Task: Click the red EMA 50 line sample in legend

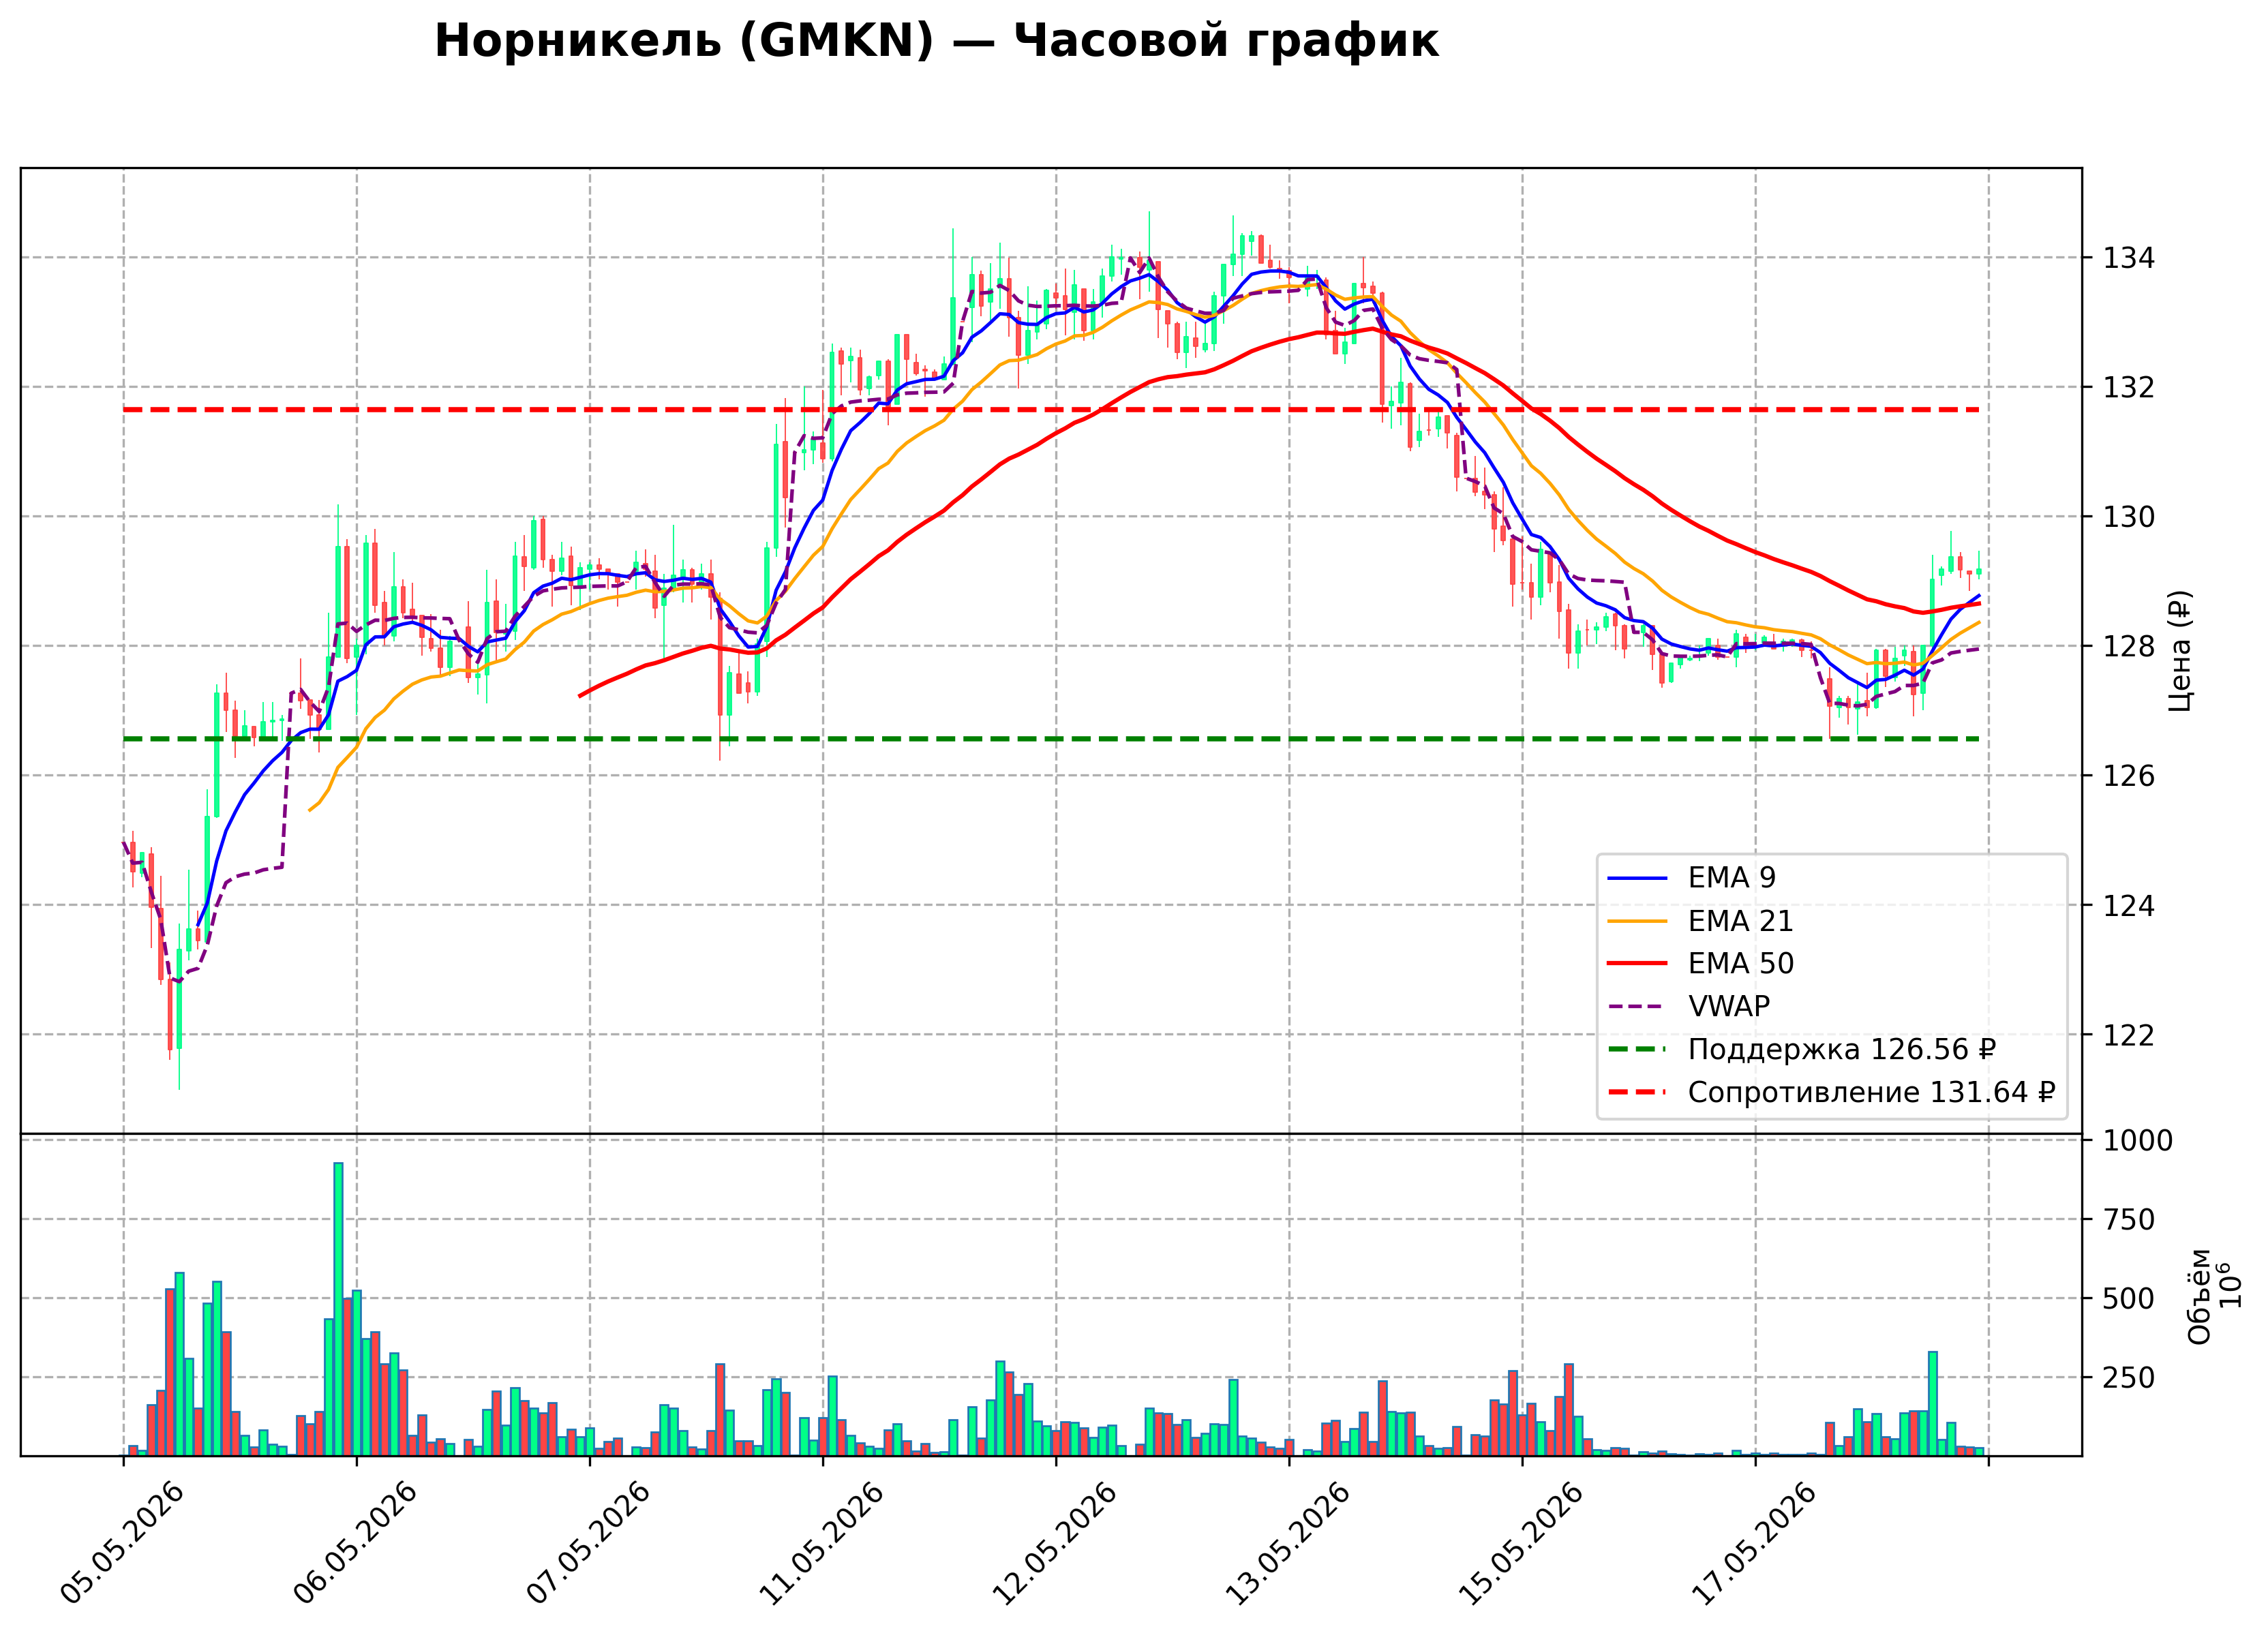Action: click(x=1637, y=964)
